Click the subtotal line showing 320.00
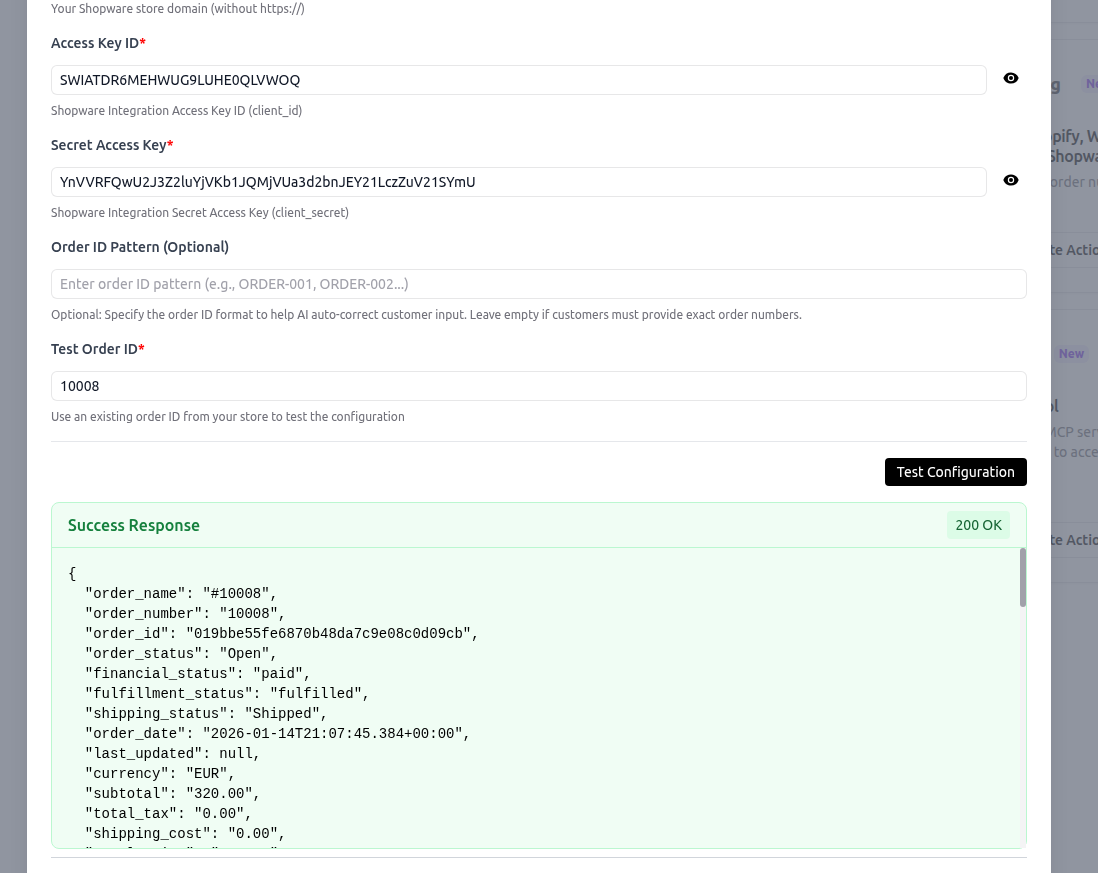The height and width of the screenshot is (873, 1098). pyautogui.click(x=173, y=794)
